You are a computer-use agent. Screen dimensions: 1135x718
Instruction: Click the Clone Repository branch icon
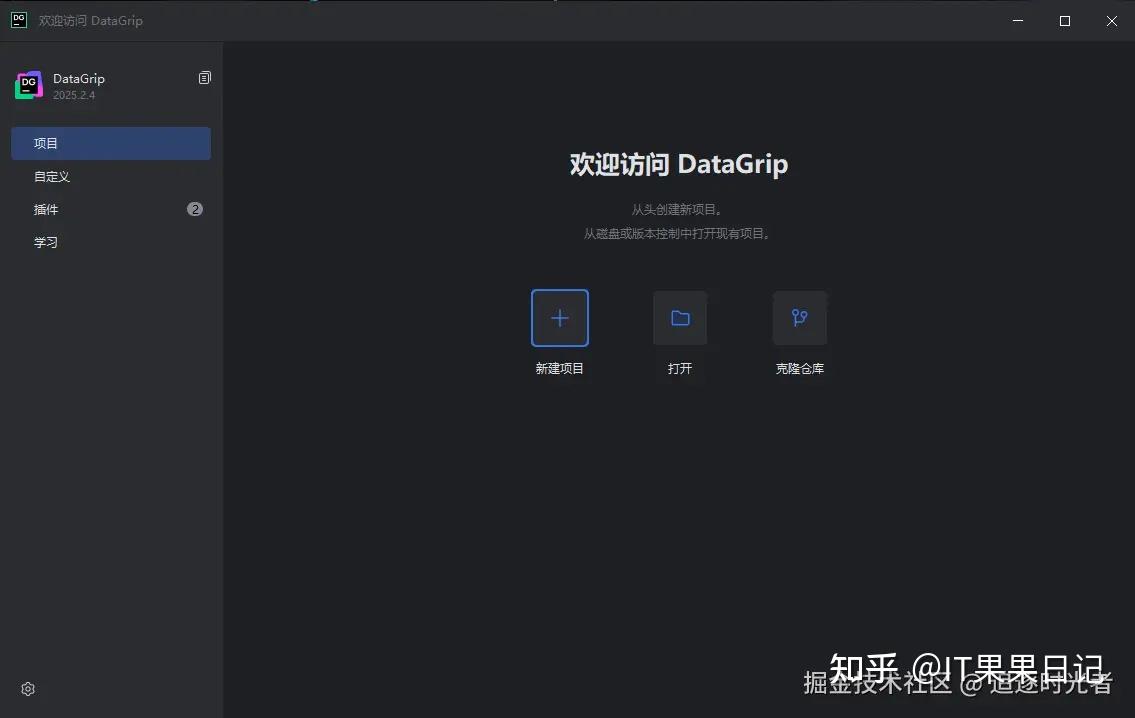click(799, 318)
